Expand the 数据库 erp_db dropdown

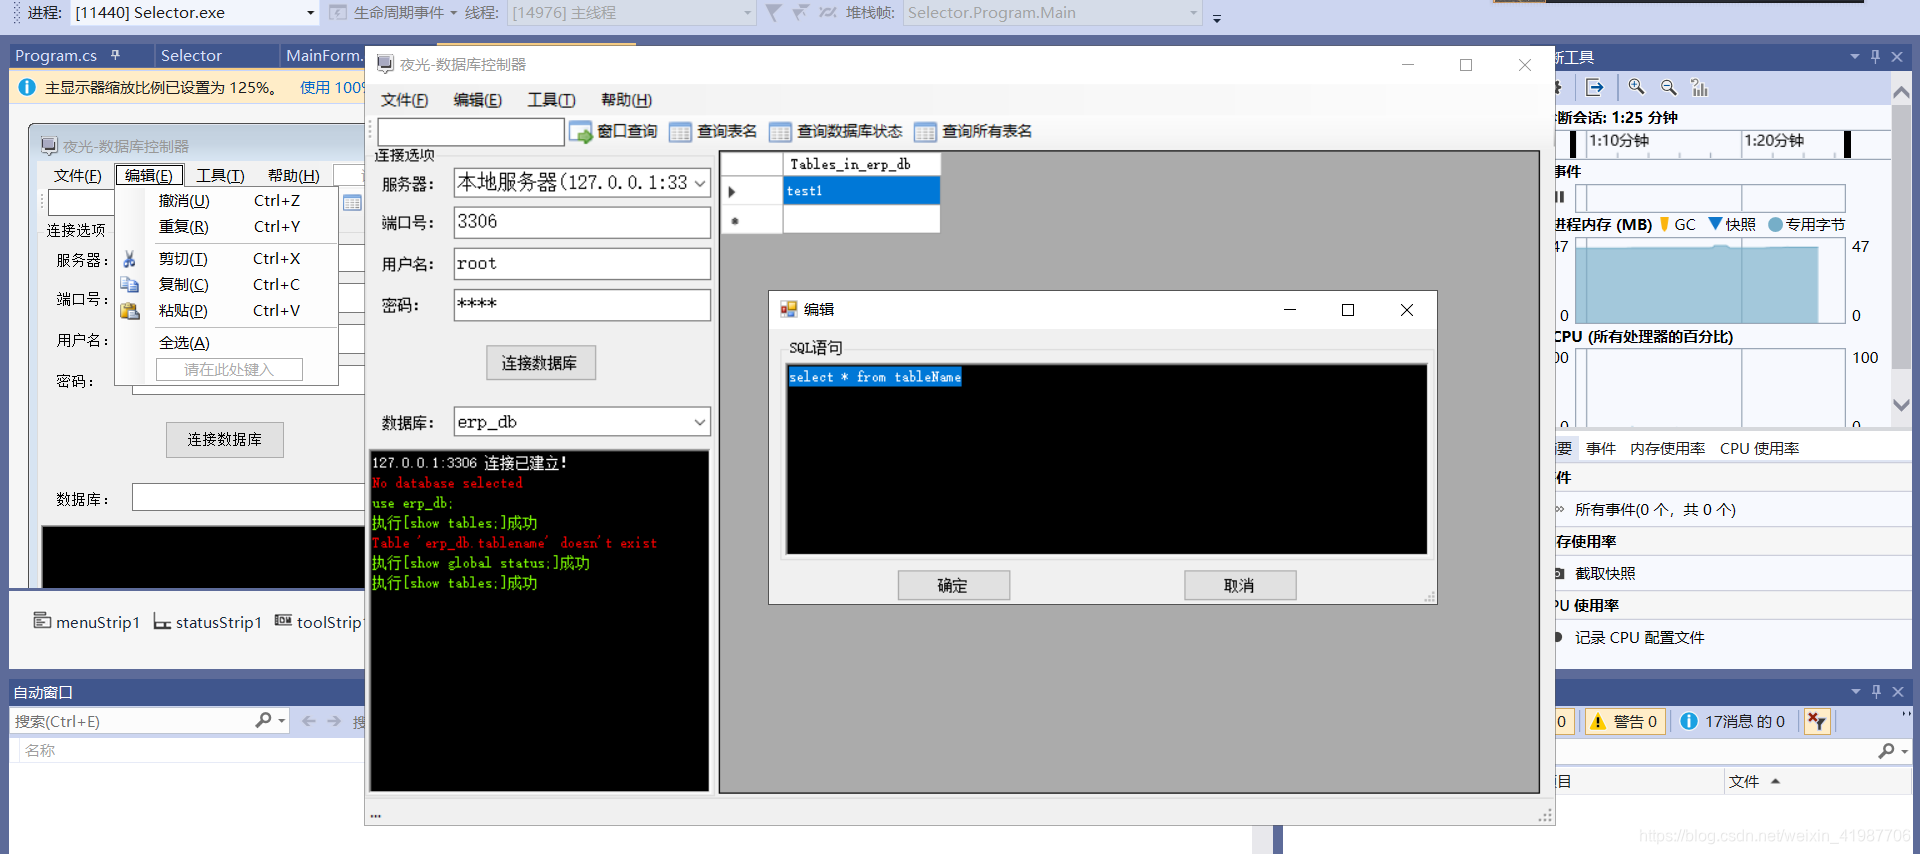[x=700, y=422]
